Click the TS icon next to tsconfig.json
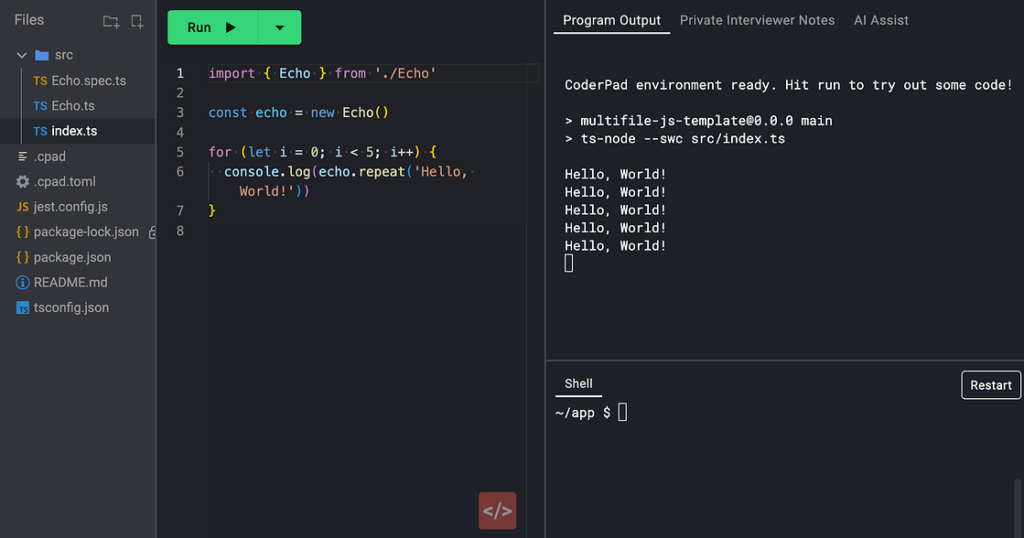Screen dimensions: 1024x538 [x=23, y=308]
